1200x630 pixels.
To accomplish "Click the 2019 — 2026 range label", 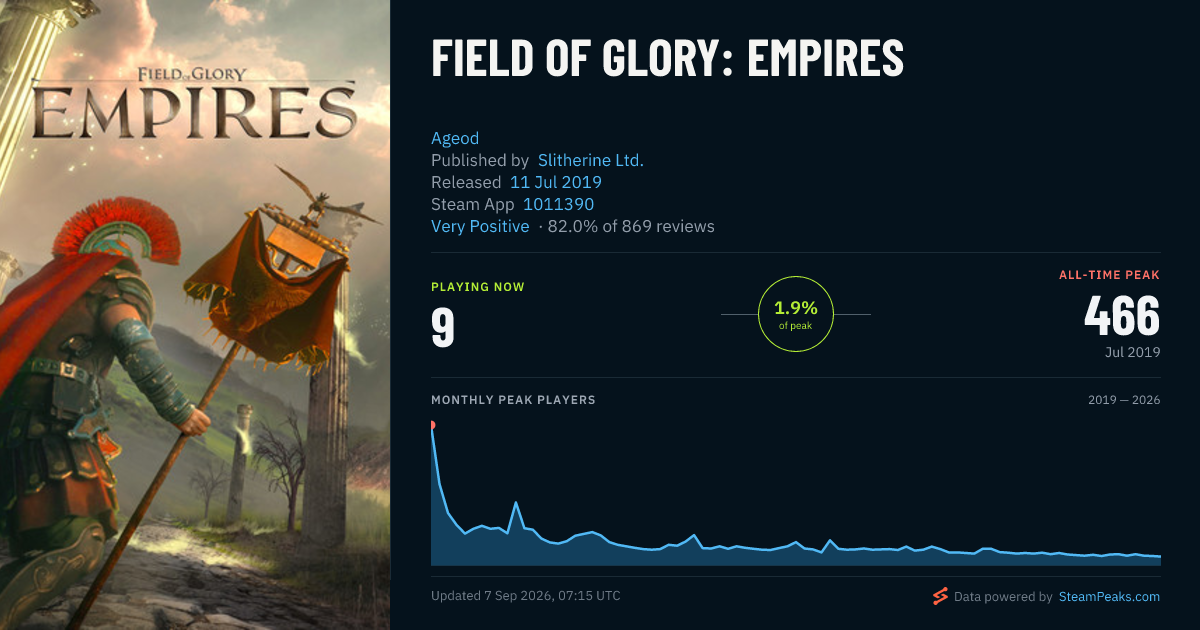I will coord(1124,400).
